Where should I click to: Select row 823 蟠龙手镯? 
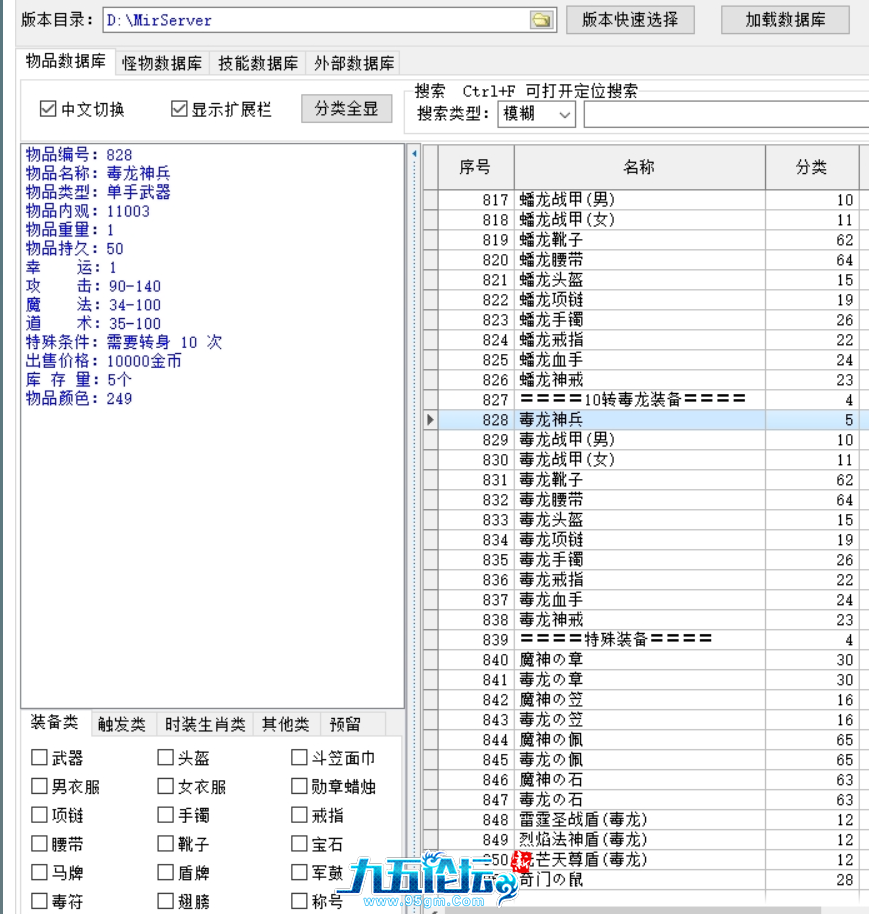647,320
